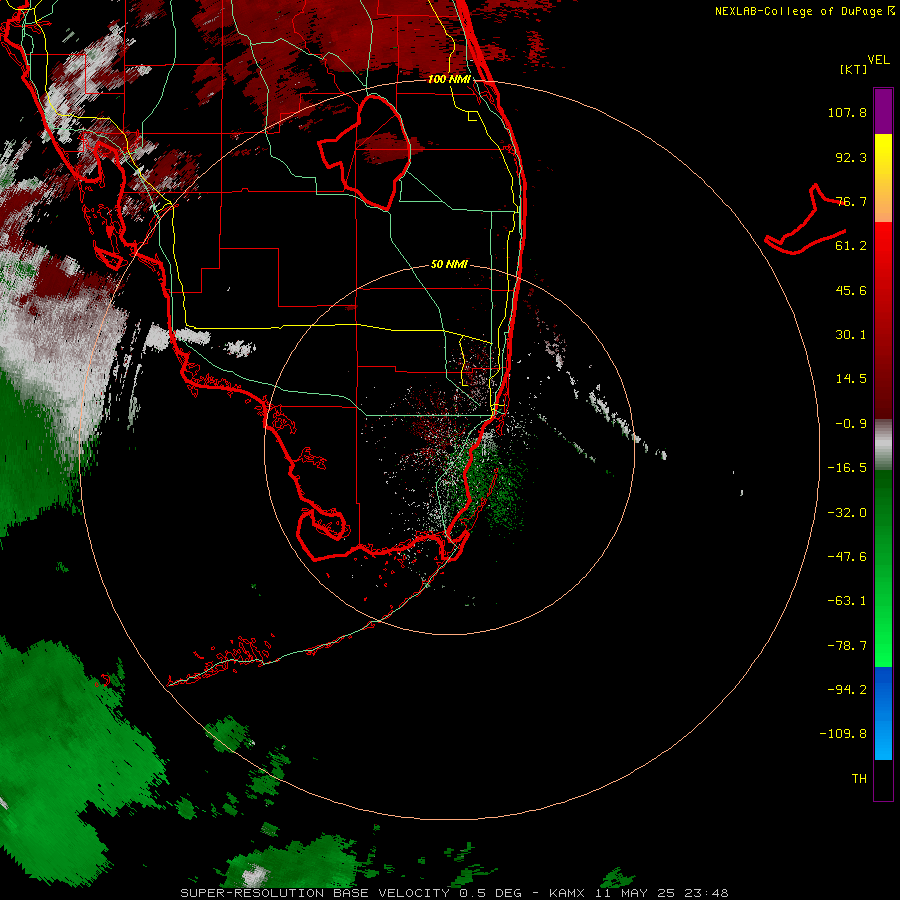
Task: Click the TH label under the scale
Action: [859, 778]
